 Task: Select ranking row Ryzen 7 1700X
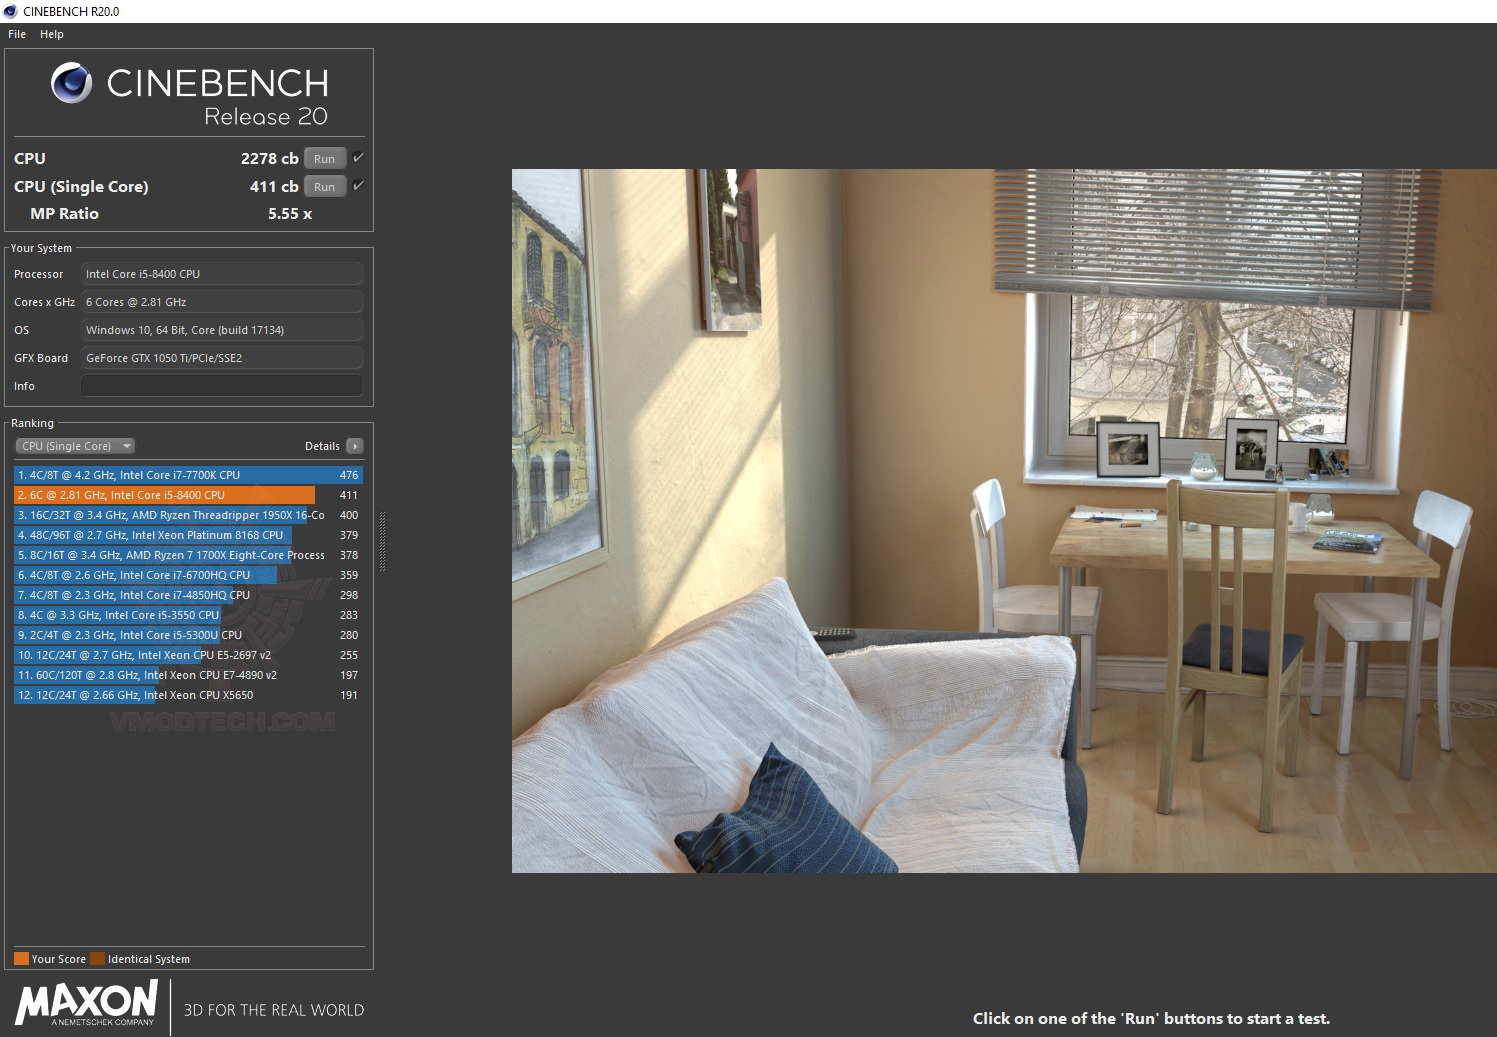click(x=188, y=555)
